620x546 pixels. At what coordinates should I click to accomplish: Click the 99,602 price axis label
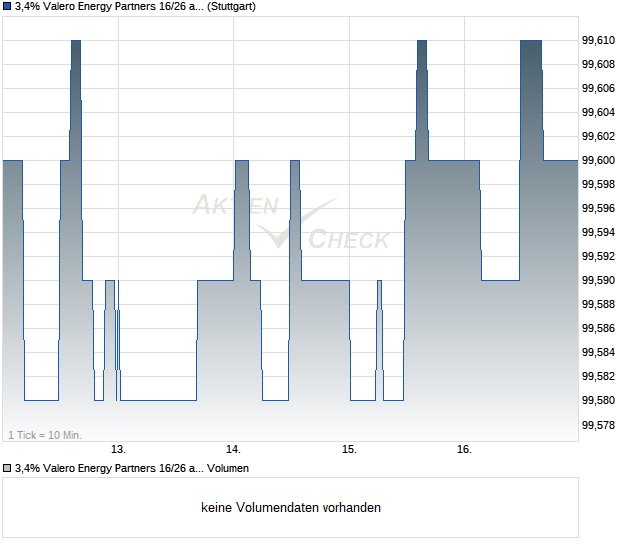(598, 136)
